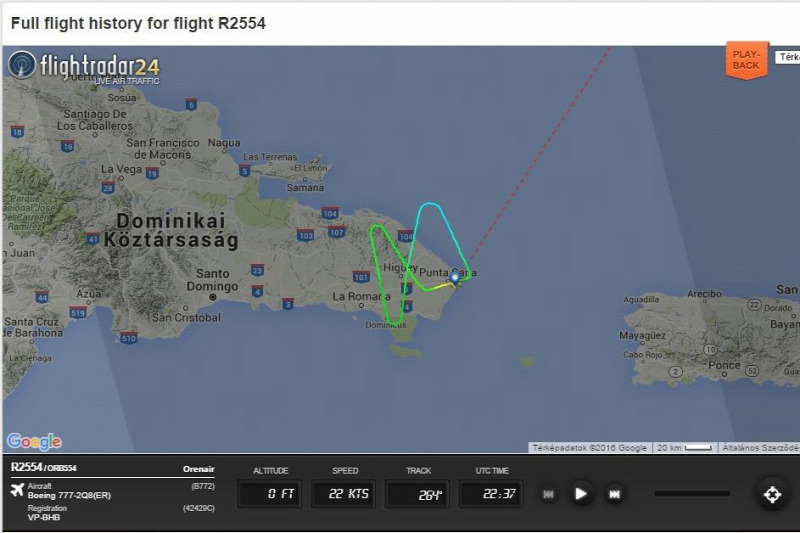800x533 pixels.
Task: Click the playback speed slider bar
Action: 692,494
